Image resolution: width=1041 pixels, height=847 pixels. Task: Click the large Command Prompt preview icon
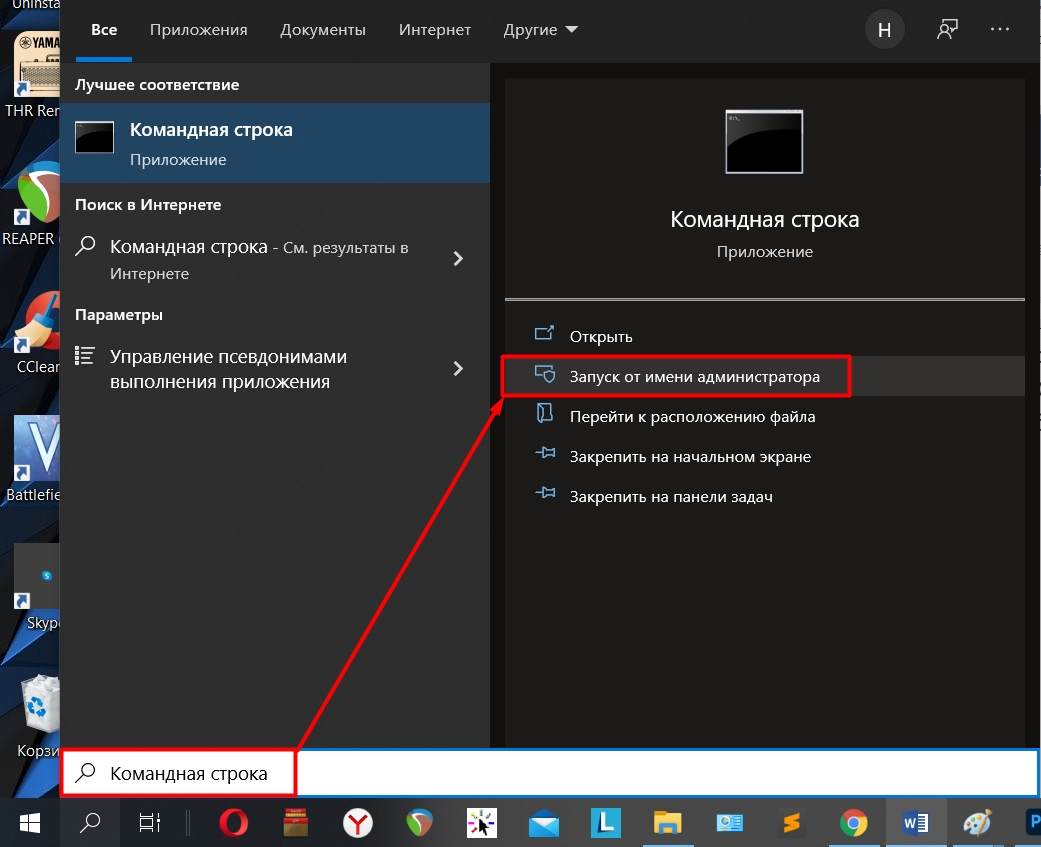coord(764,141)
